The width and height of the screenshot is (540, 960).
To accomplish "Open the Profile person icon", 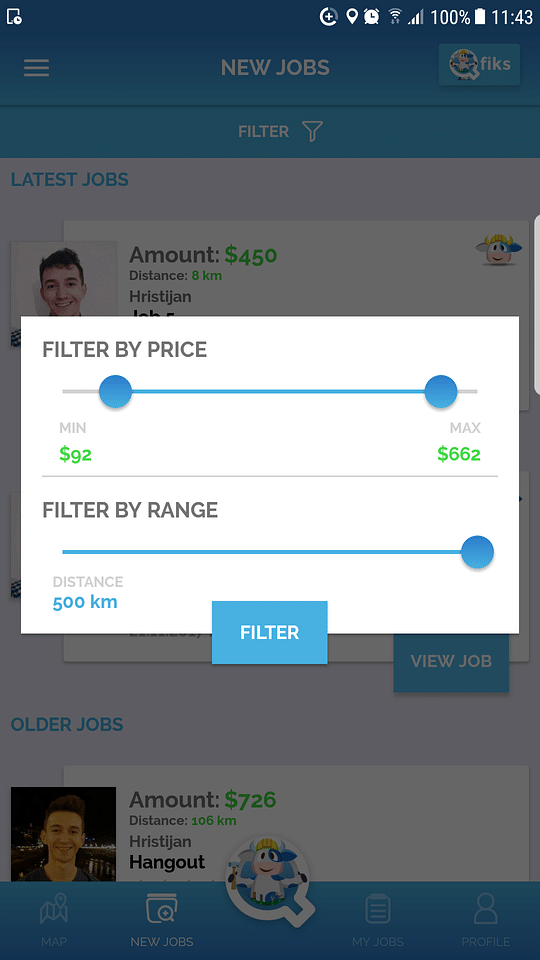I will (x=486, y=908).
